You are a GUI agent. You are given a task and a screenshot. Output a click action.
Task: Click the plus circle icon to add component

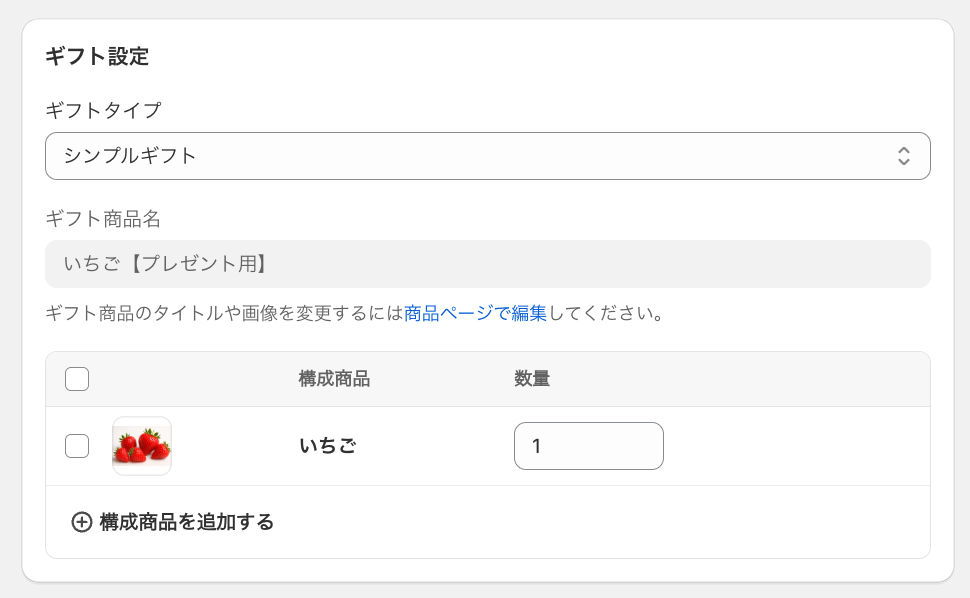pos(82,522)
